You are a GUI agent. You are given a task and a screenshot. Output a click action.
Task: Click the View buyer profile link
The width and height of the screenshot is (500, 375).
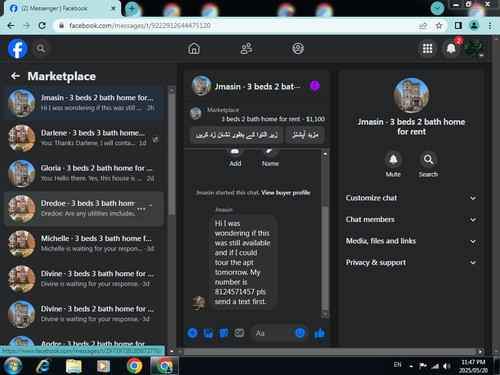[x=286, y=193]
